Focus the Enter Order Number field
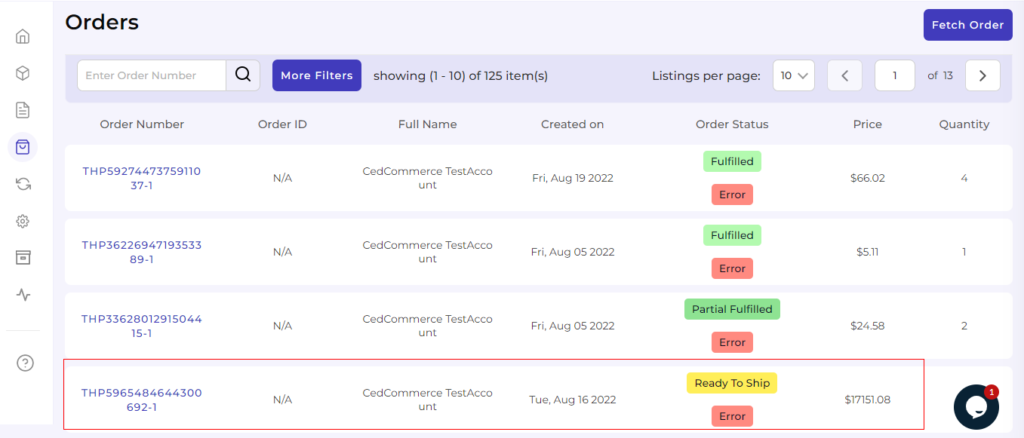The height and width of the screenshot is (438, 1024). pyautogui.click(x=152, y=75)
